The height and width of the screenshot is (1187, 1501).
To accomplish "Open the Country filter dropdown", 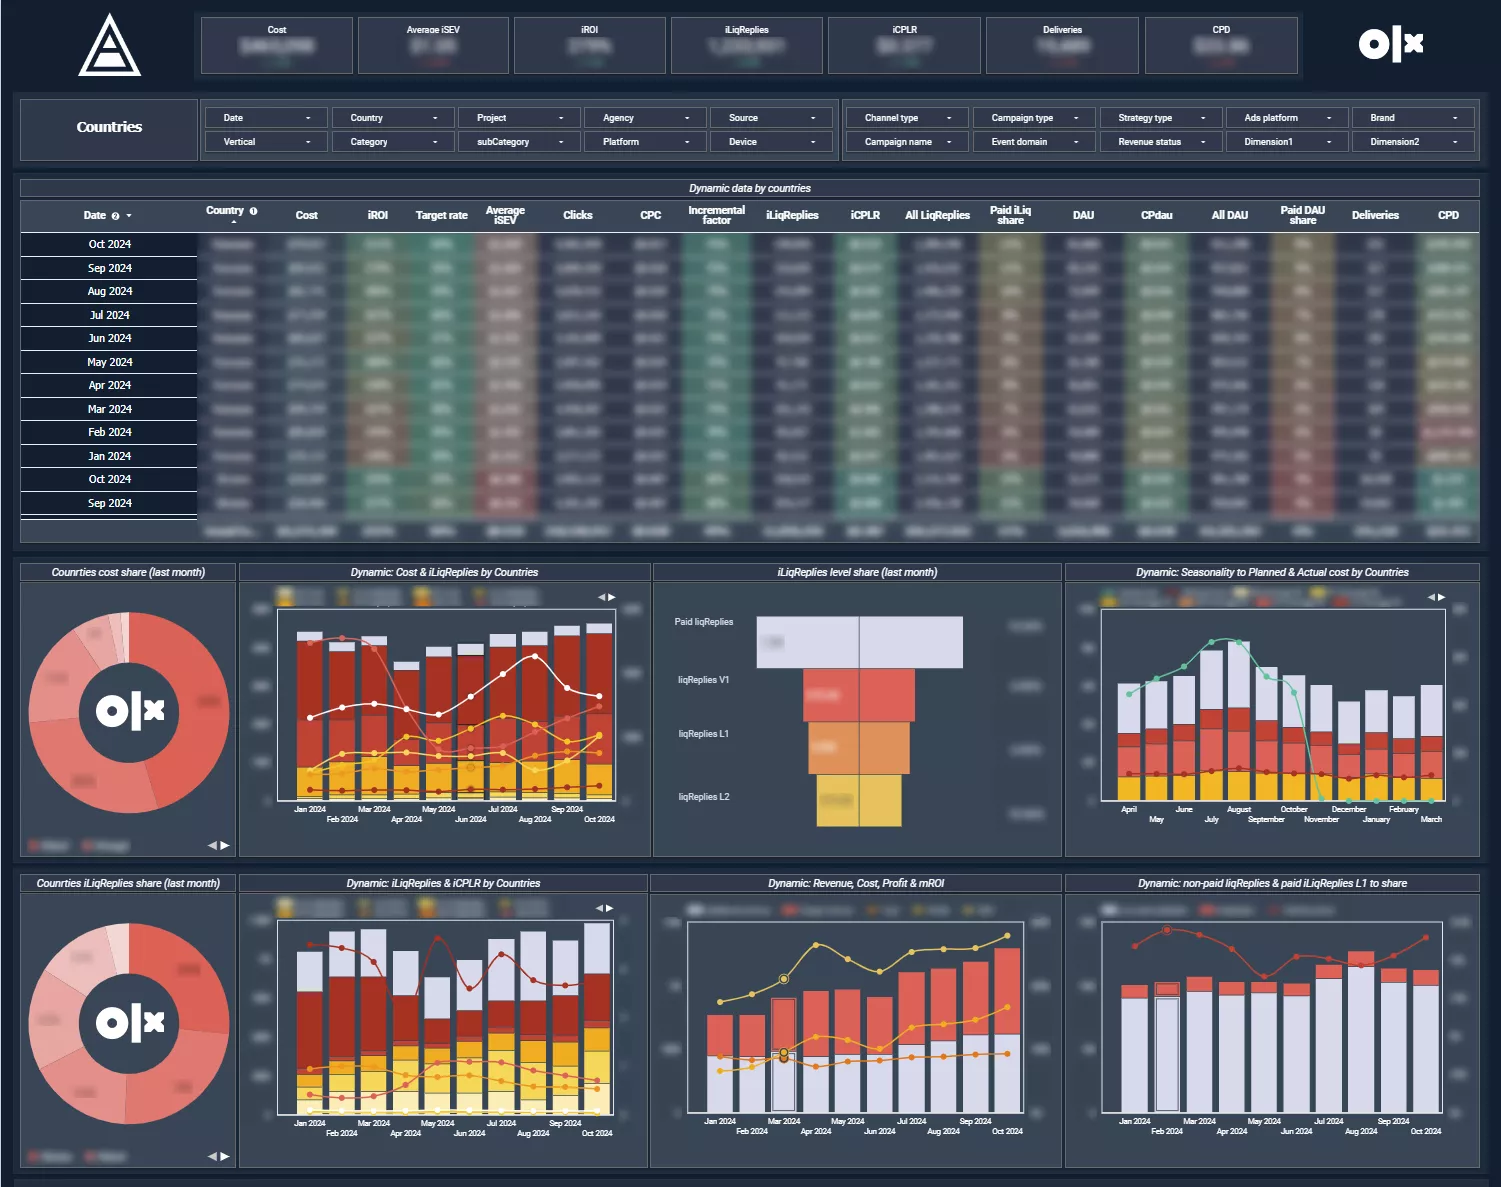I will (393, 118).
